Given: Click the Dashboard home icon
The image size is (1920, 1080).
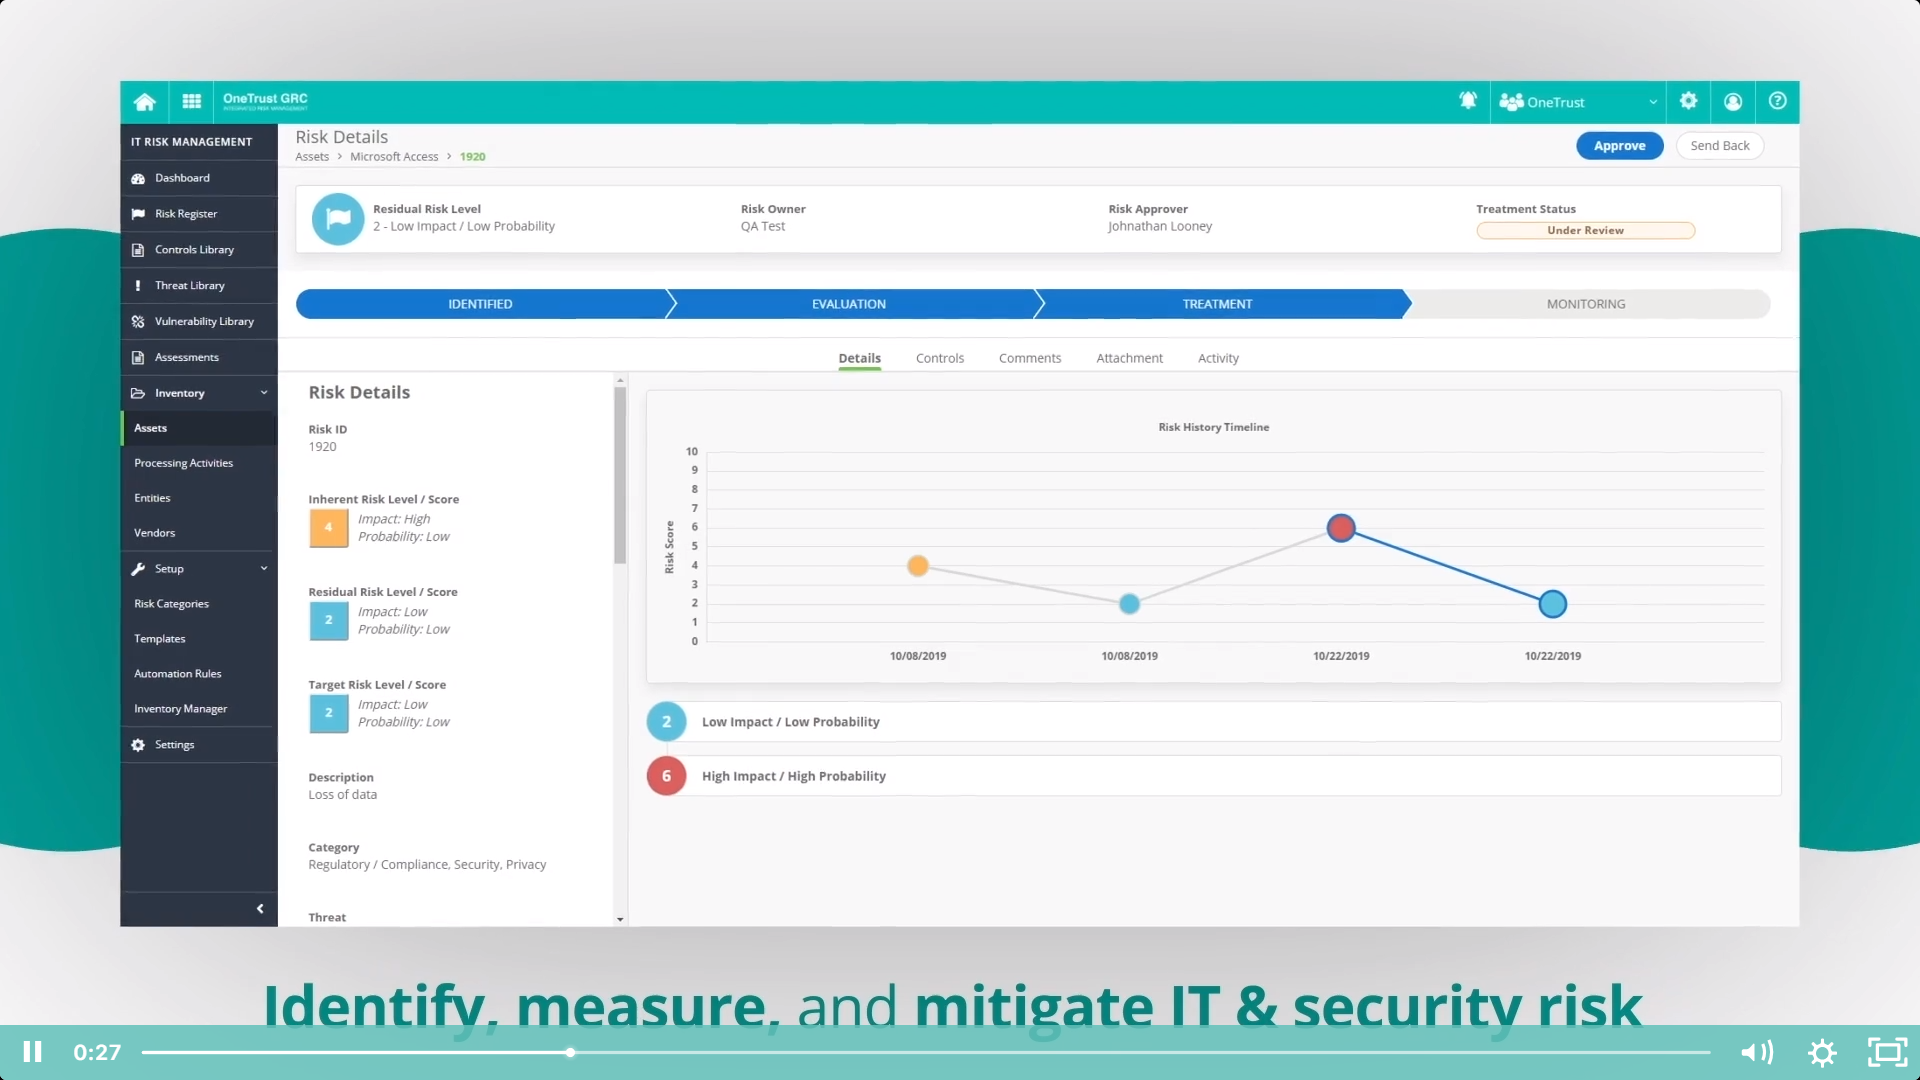Looking at the screenshot, I should (145, 102).
